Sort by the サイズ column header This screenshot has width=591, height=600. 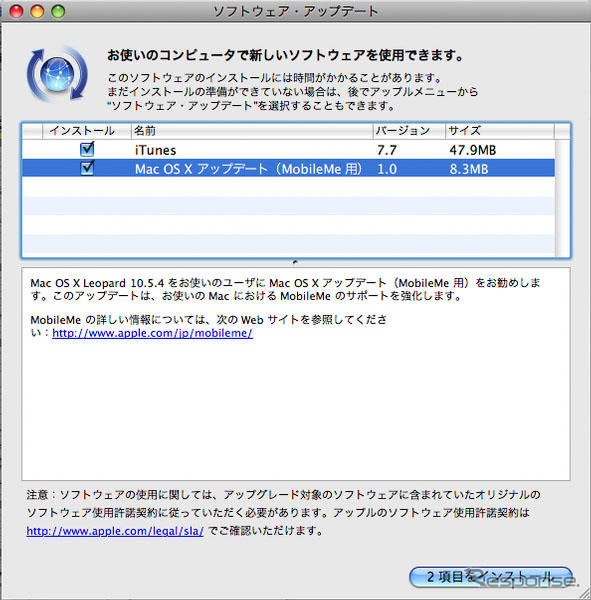[x=500, y=131]
